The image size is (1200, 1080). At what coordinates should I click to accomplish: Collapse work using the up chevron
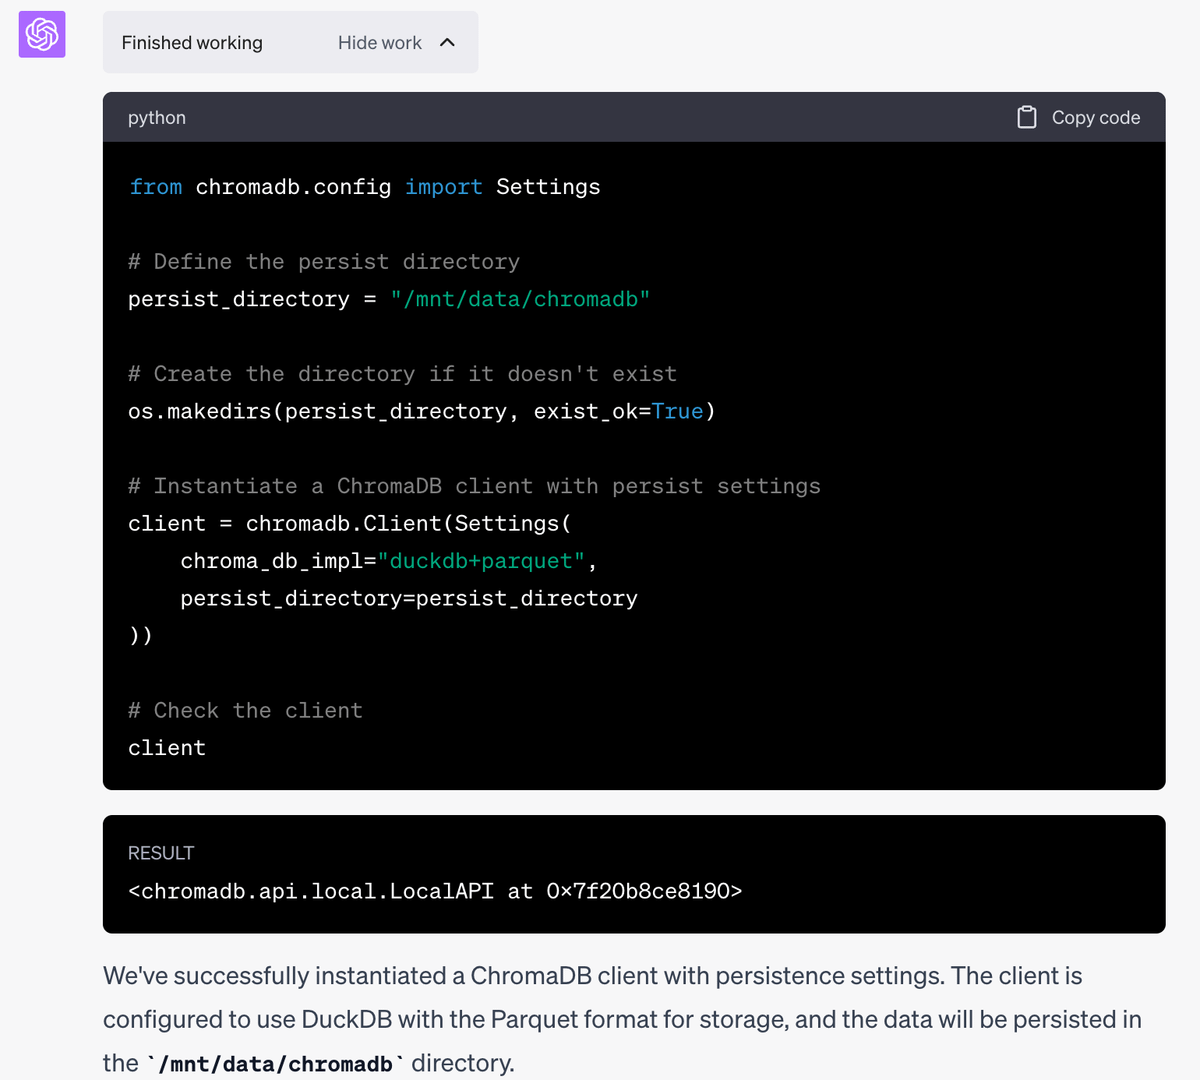447,42
